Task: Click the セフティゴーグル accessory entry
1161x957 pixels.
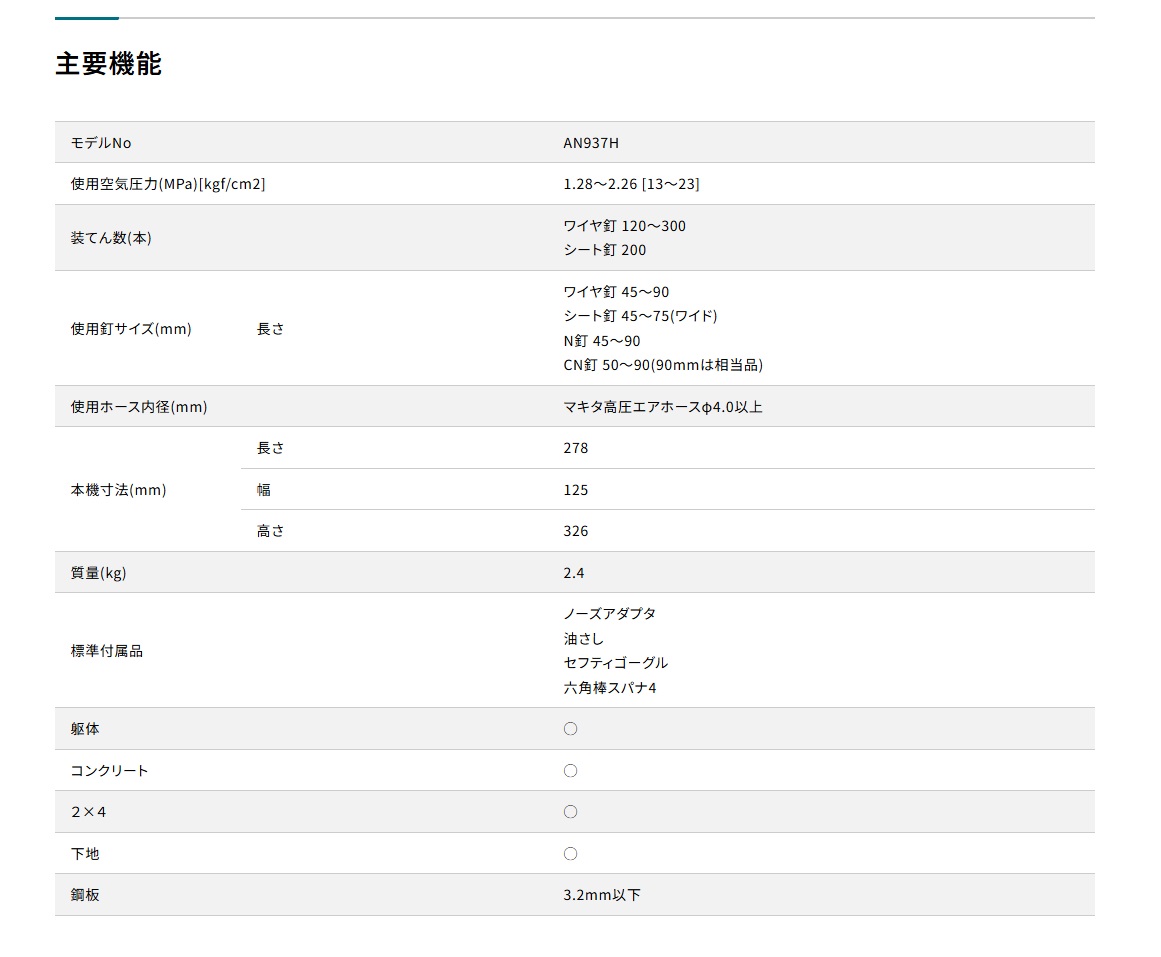Action: click(615, 663)
